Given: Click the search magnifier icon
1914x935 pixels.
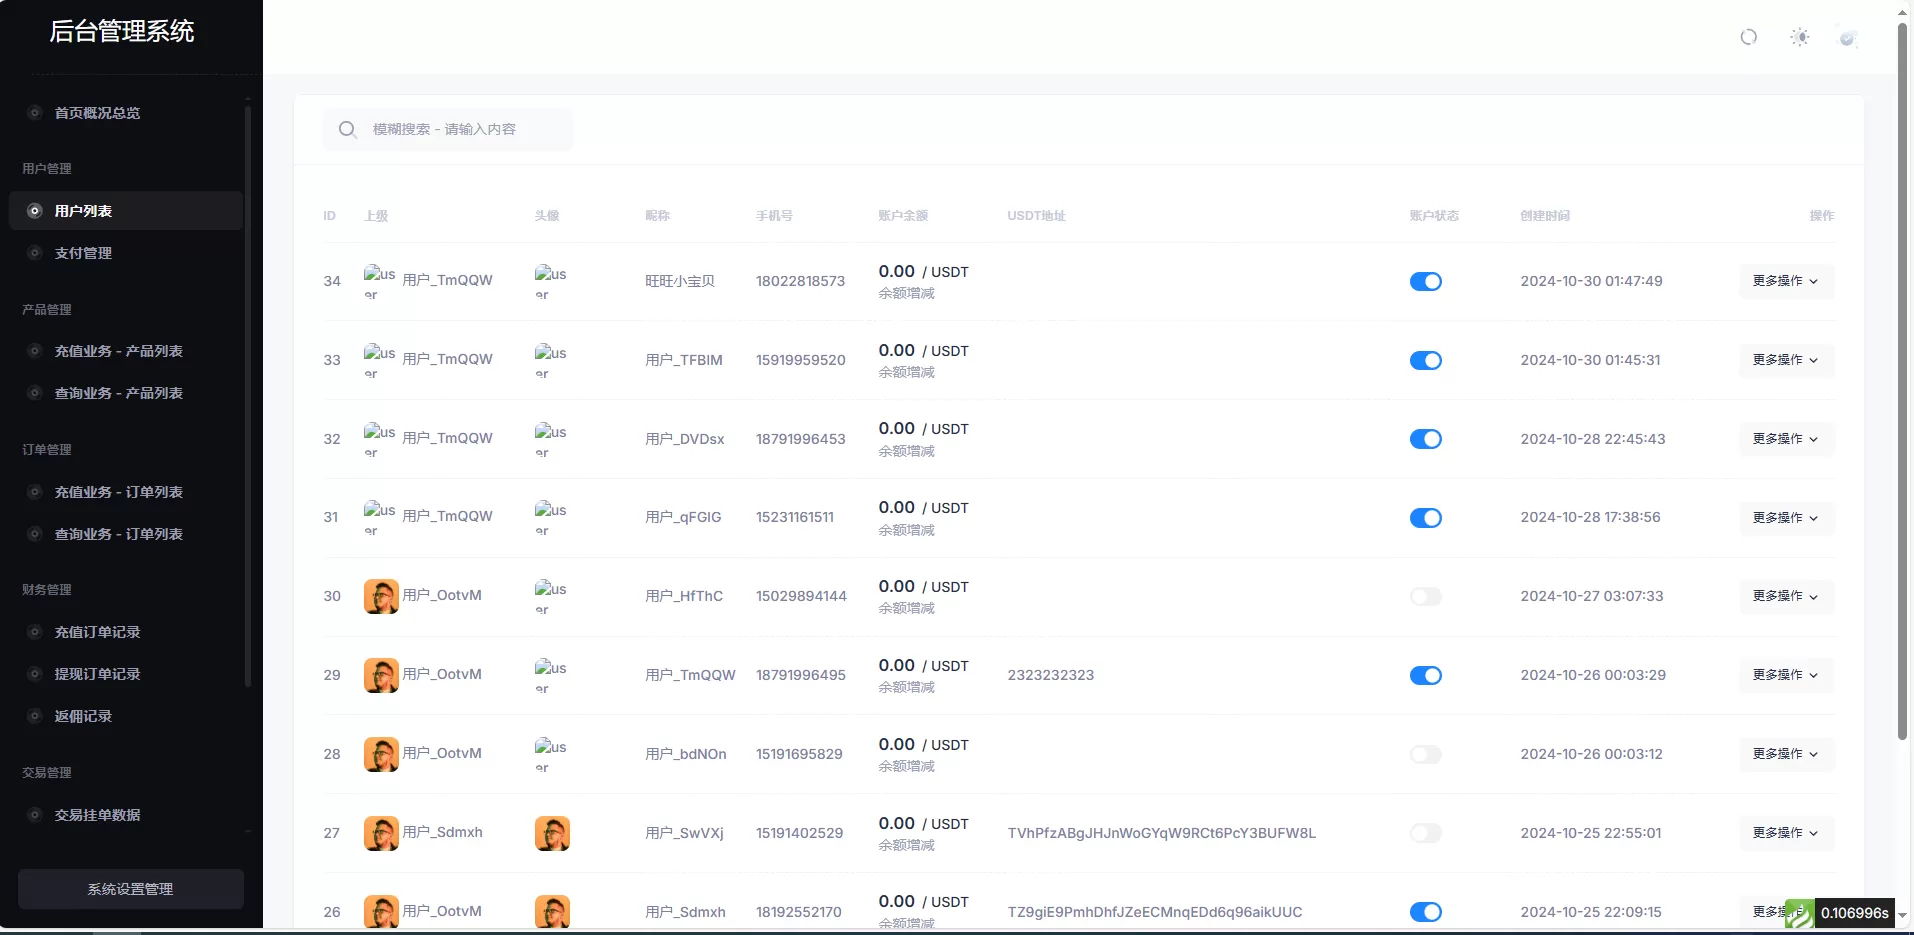Looking at the screenshot, I should tap(347, 130).
